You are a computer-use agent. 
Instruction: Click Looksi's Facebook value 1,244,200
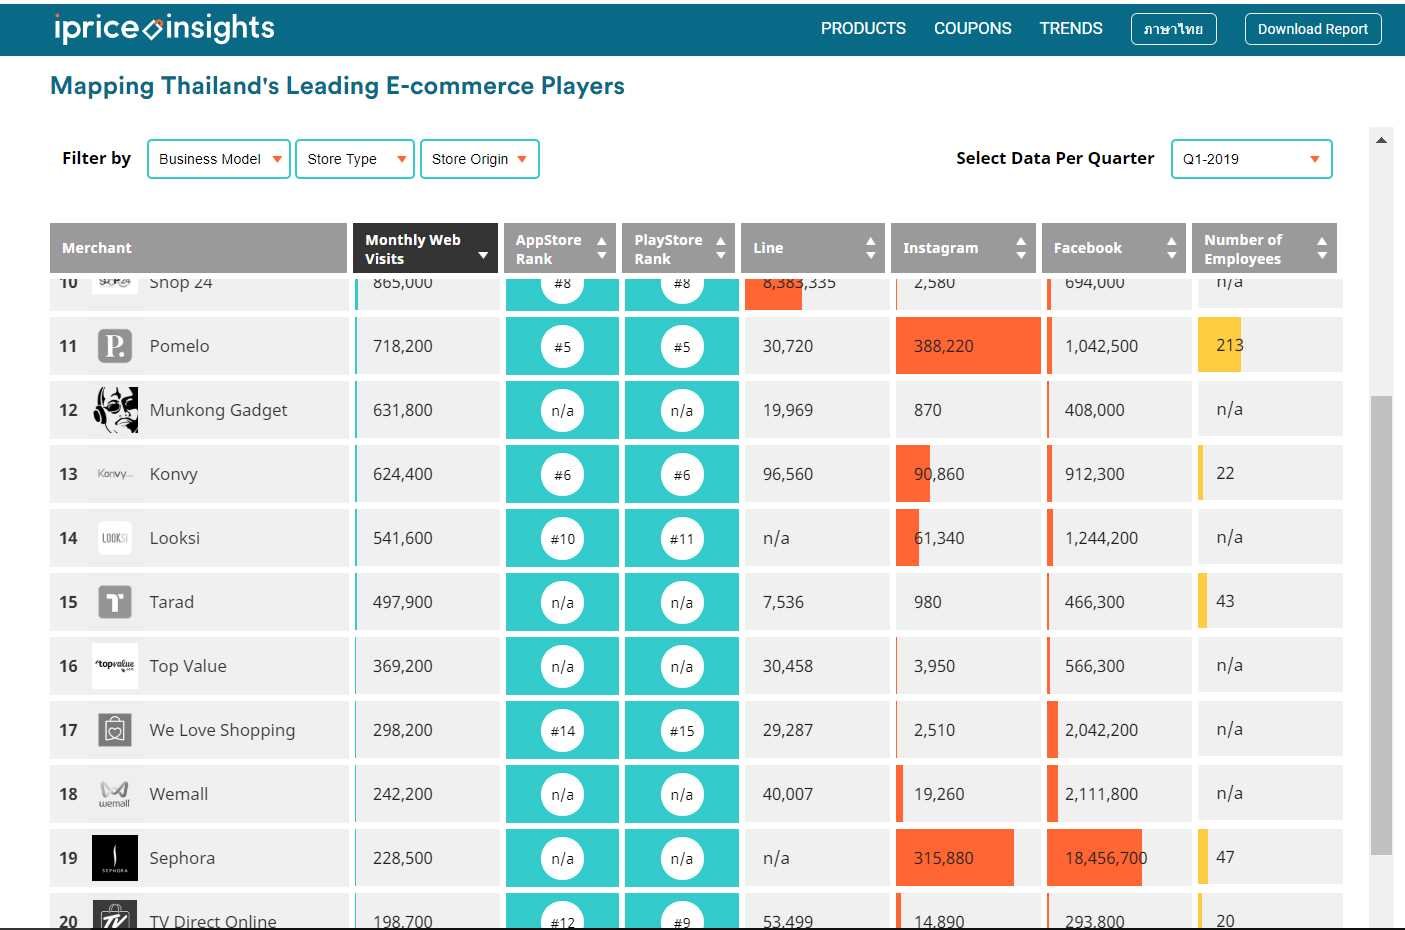coord(1101,538)
